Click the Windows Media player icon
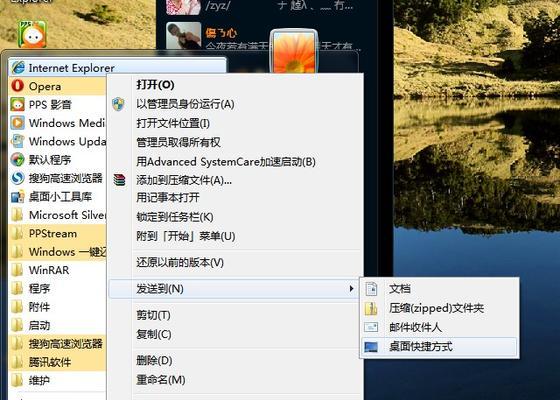Image resolution: width=560 pixels, height=400 pixels. [17, 123]
